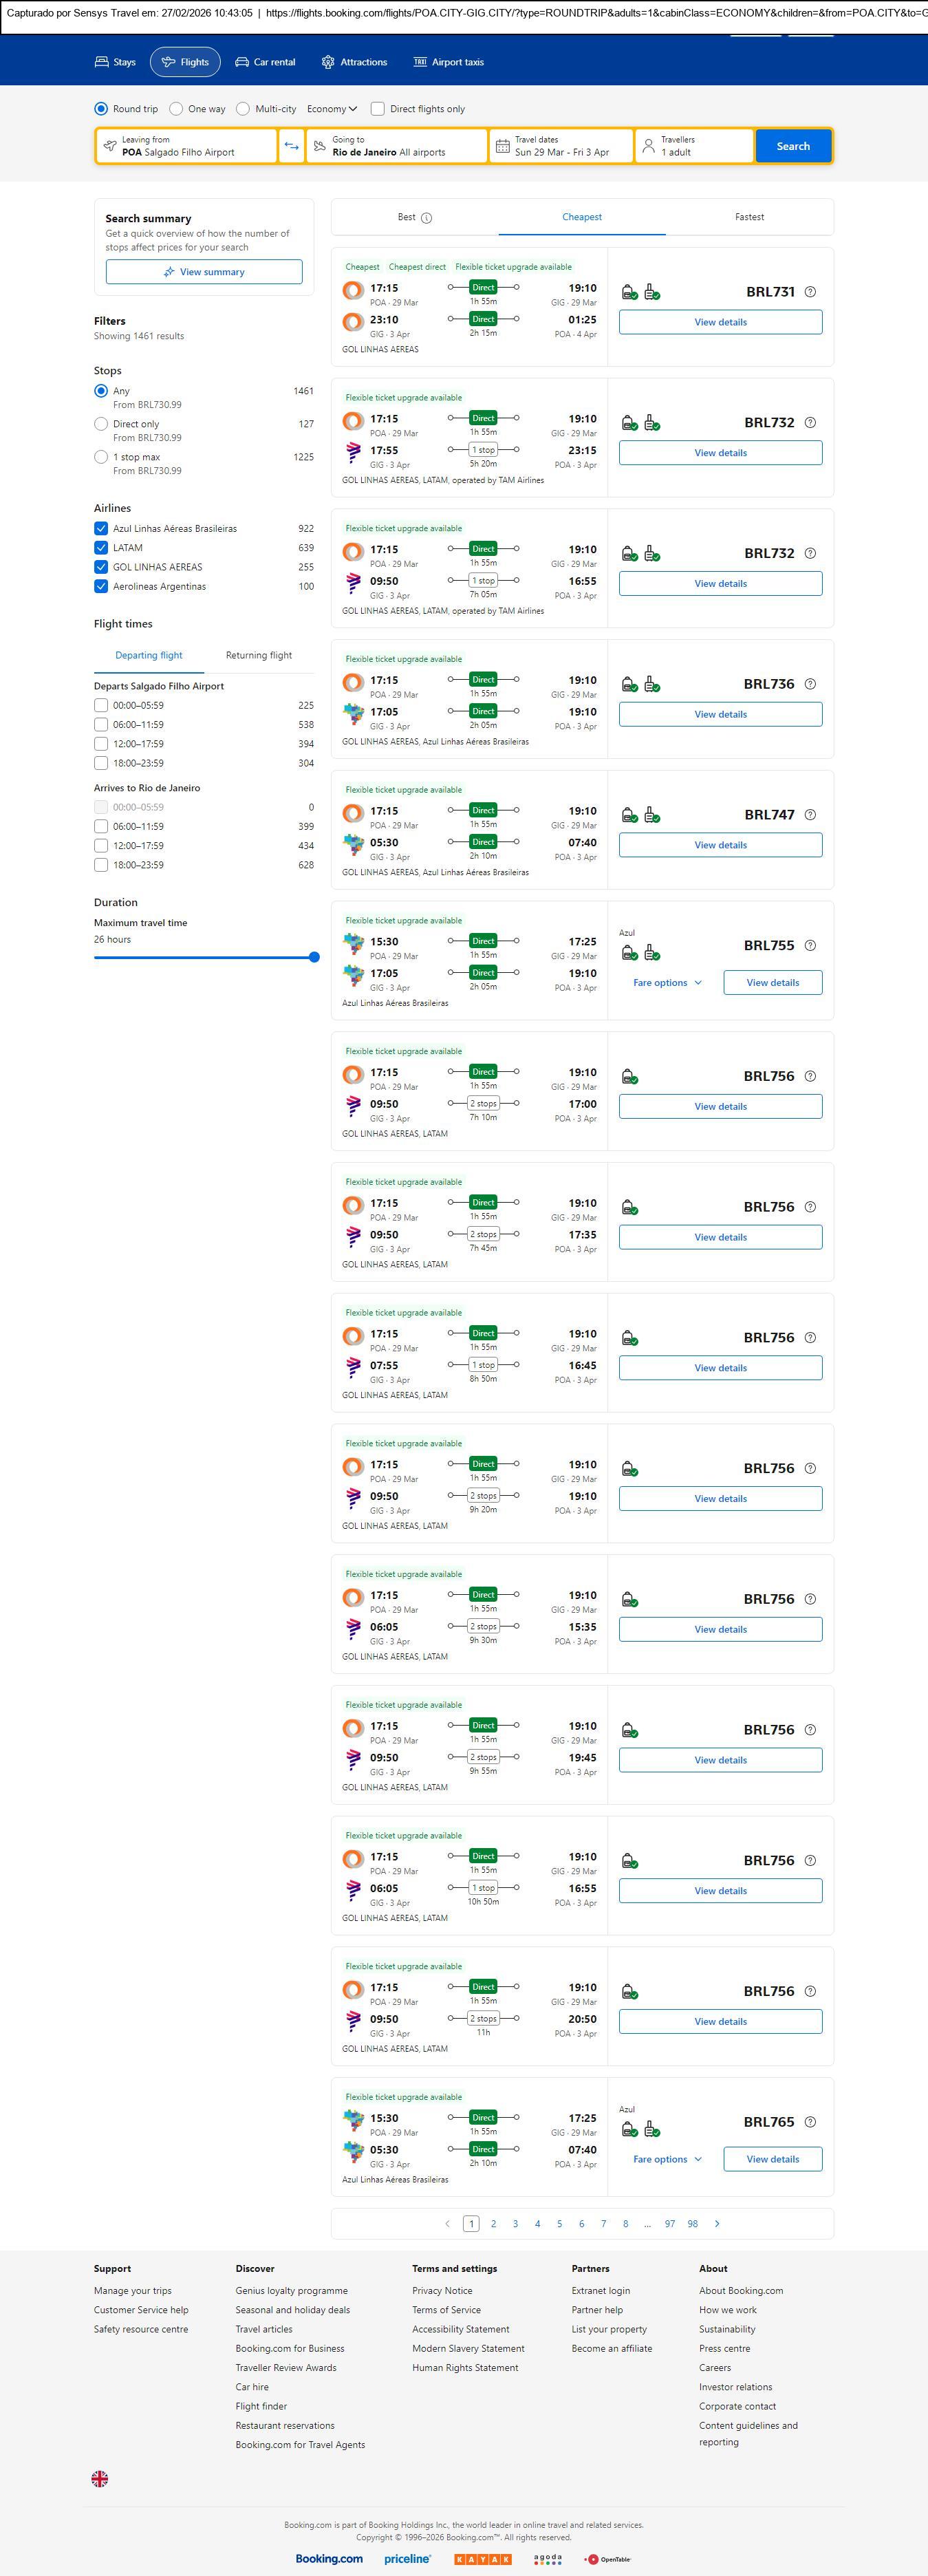Click the help icon next to BRL765 price

click(810, 2122)
